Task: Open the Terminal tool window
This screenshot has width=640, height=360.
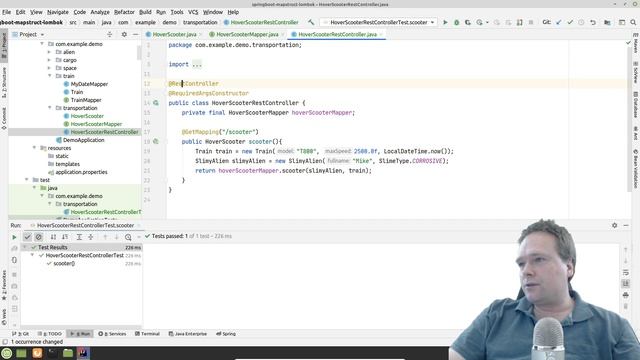Action: click(147, 334)
